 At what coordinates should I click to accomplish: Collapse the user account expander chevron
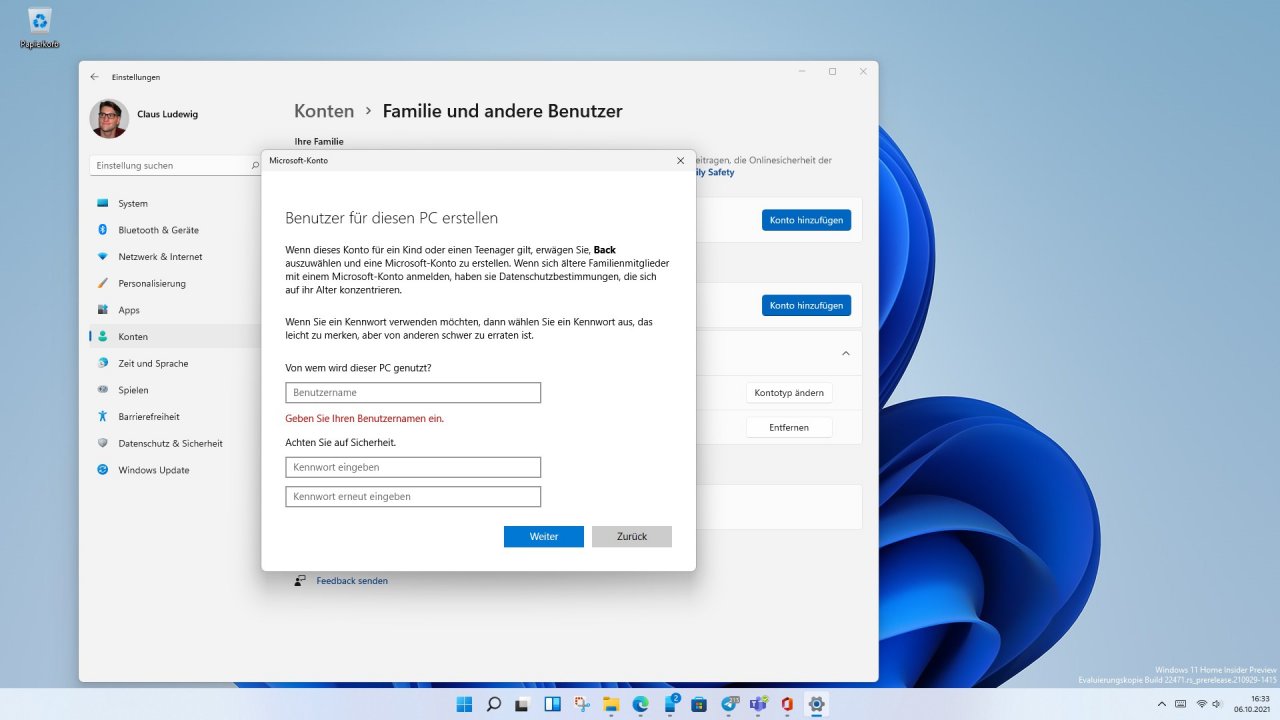point(845,353)
